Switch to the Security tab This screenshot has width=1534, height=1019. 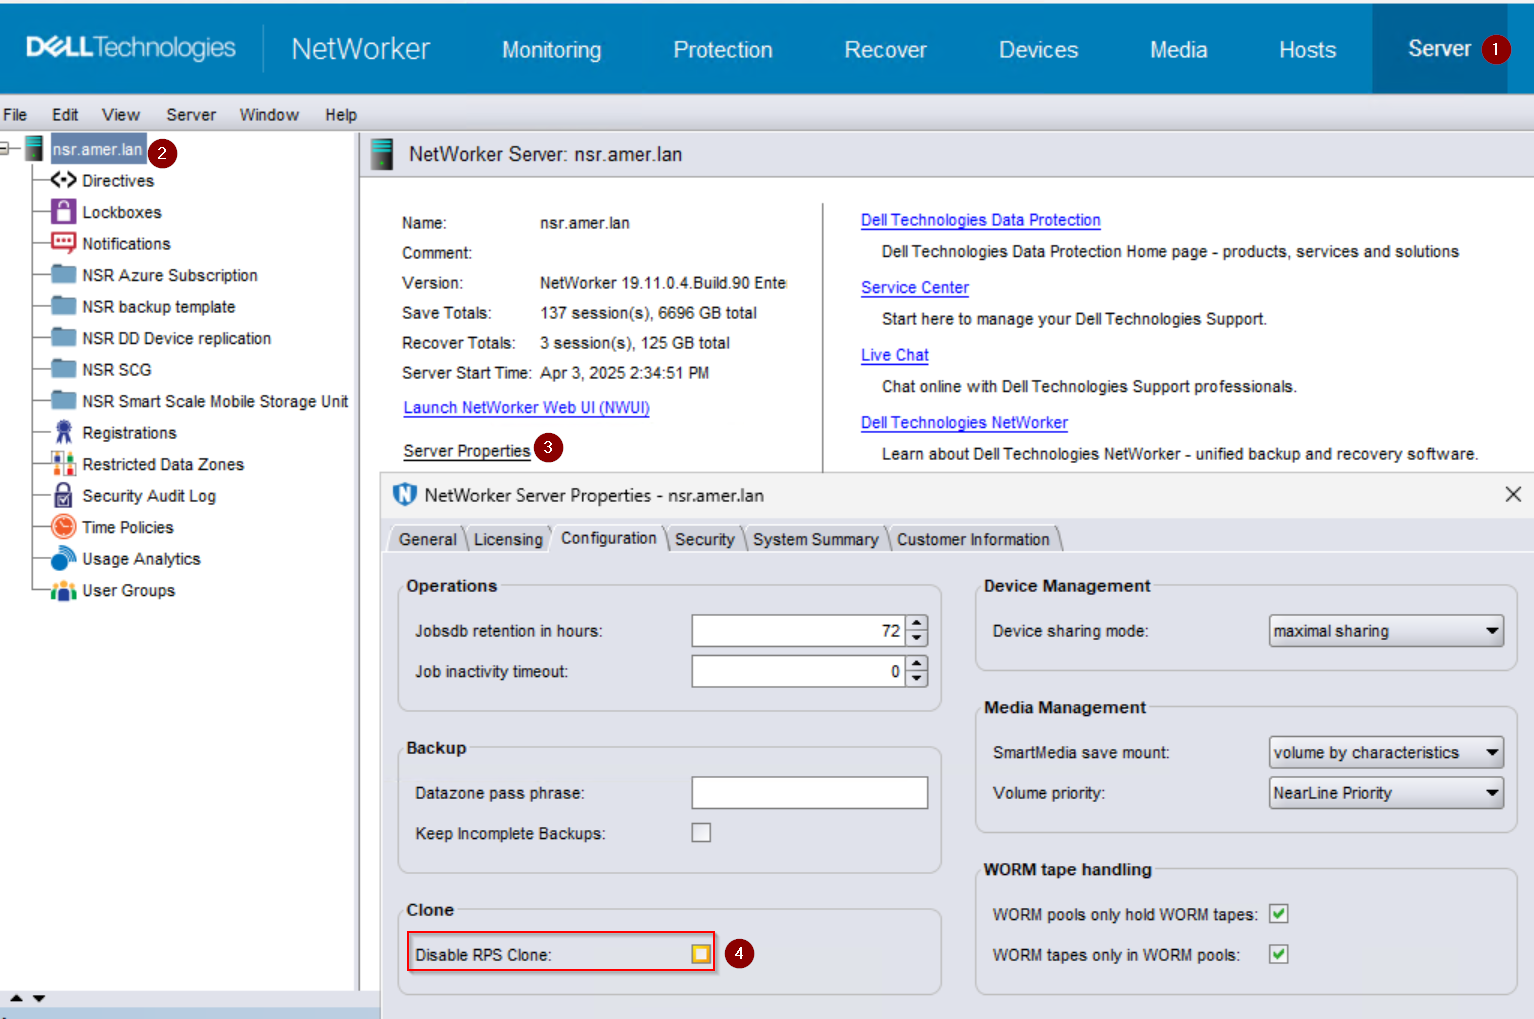click(x=704, y=539)
